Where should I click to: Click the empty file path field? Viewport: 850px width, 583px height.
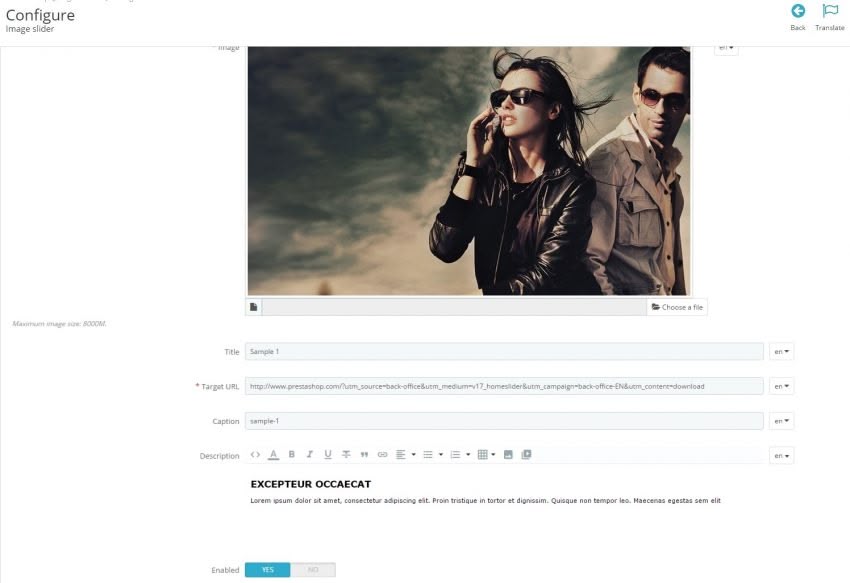coord(454,307)
